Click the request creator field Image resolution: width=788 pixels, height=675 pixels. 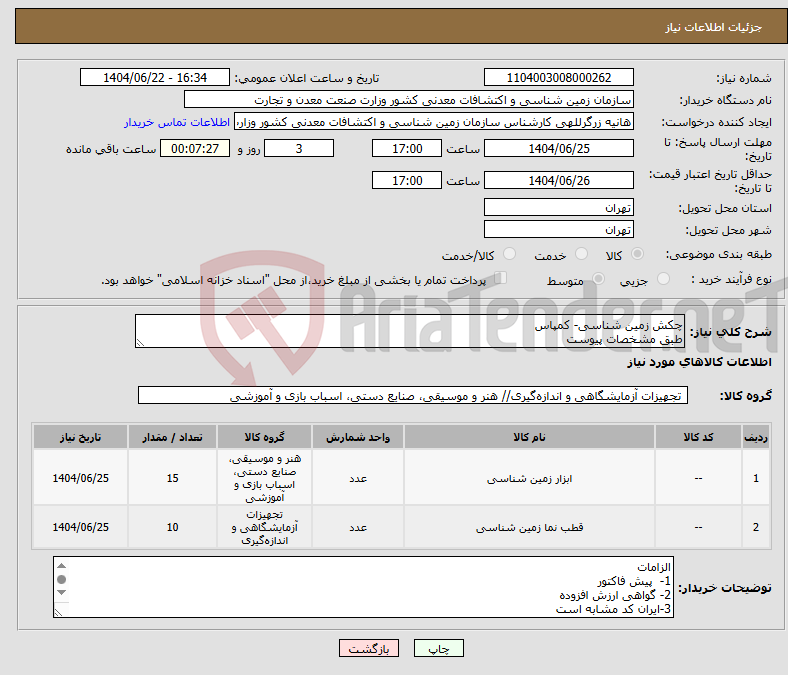point(434,122)
